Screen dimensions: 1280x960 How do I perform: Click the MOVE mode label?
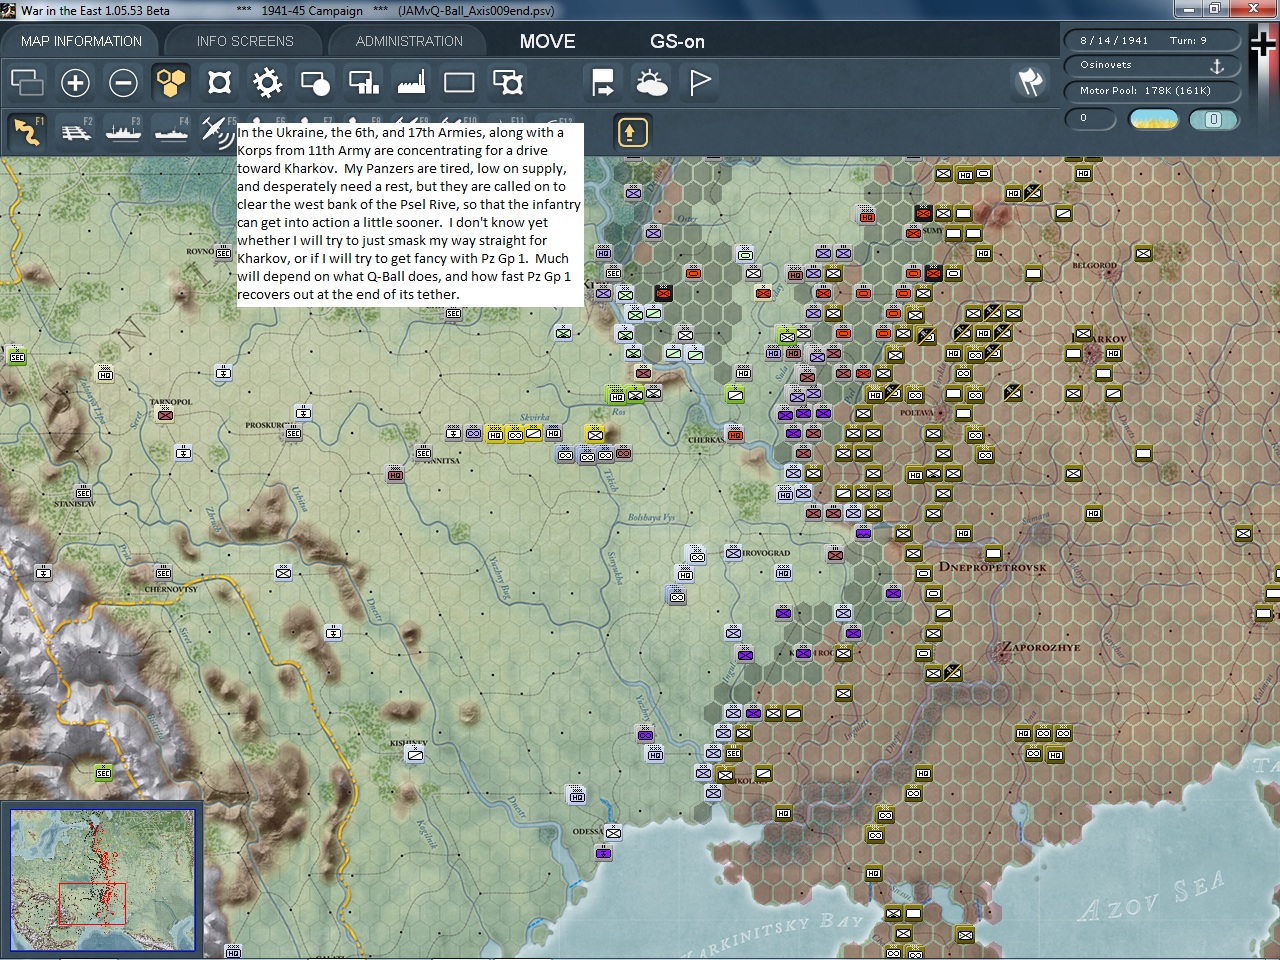pyautogui.click(x=547, y=41)
